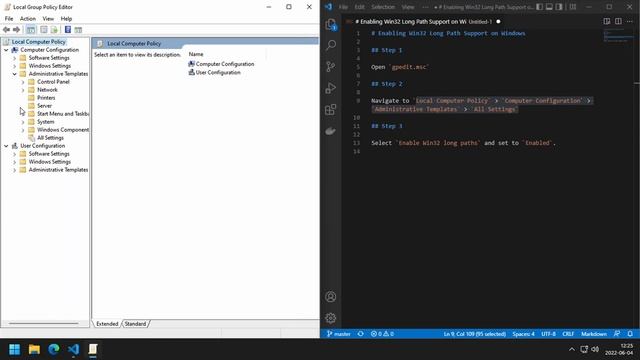
Task: Click the master branch in status bar
Action: tap(338, 334)
